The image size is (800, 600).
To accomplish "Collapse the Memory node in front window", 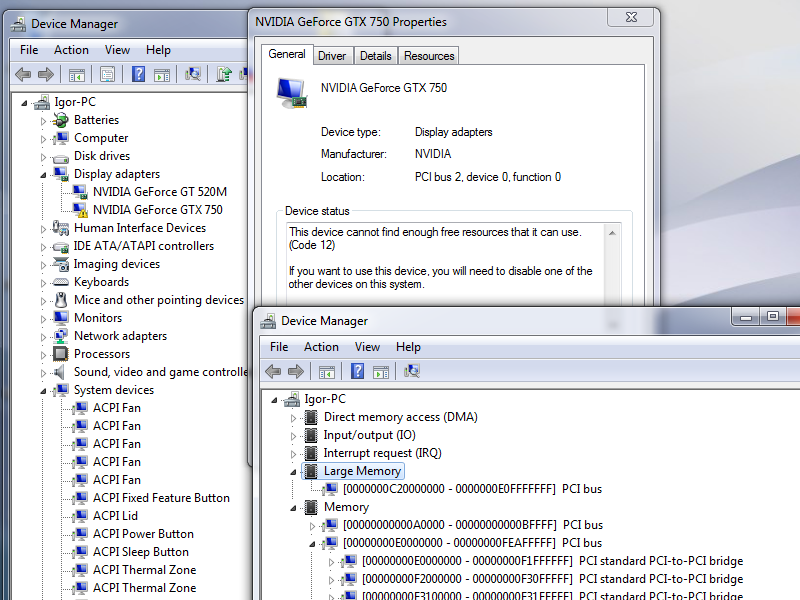I will 293,508.
